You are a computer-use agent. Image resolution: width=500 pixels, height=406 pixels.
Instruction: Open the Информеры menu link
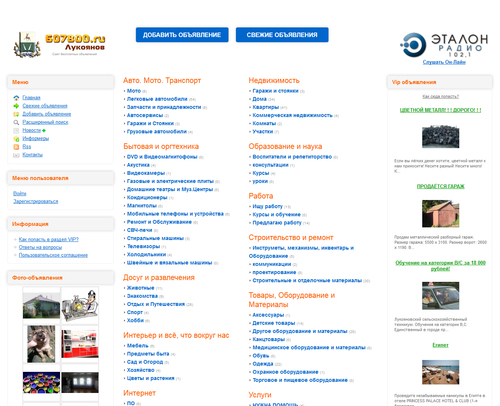coord(36,139)
